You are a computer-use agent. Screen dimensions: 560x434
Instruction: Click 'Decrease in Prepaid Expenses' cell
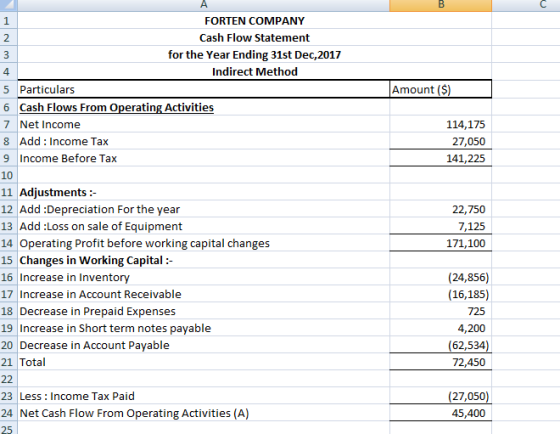pos(204,311)
